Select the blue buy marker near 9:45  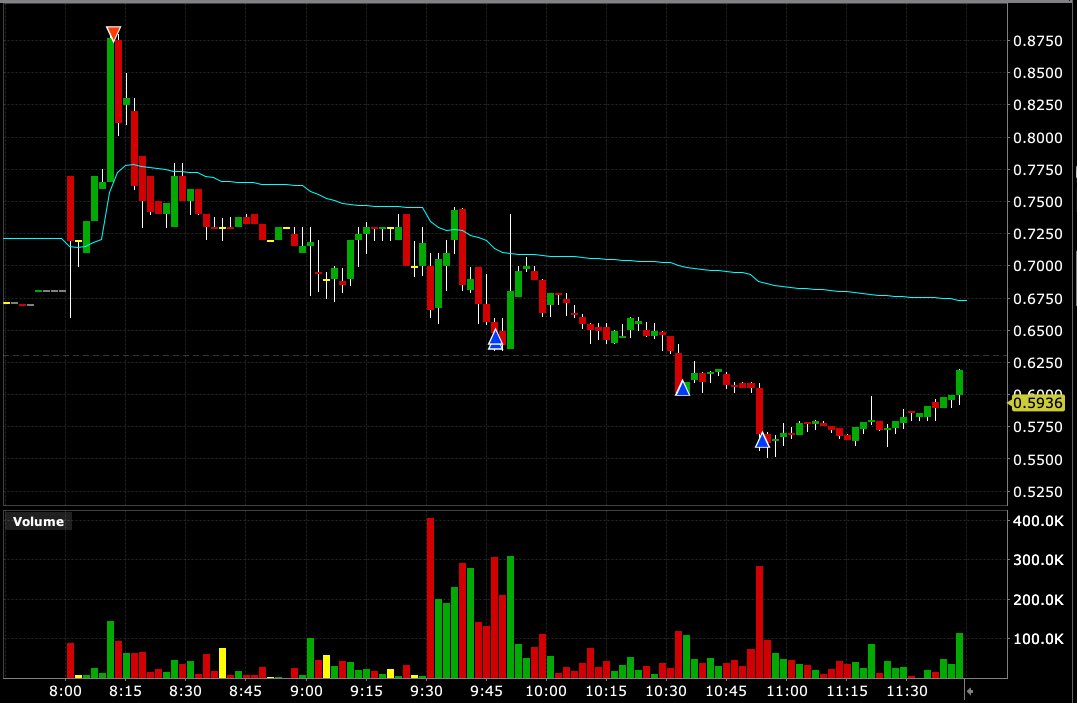(x=495, y=338)
